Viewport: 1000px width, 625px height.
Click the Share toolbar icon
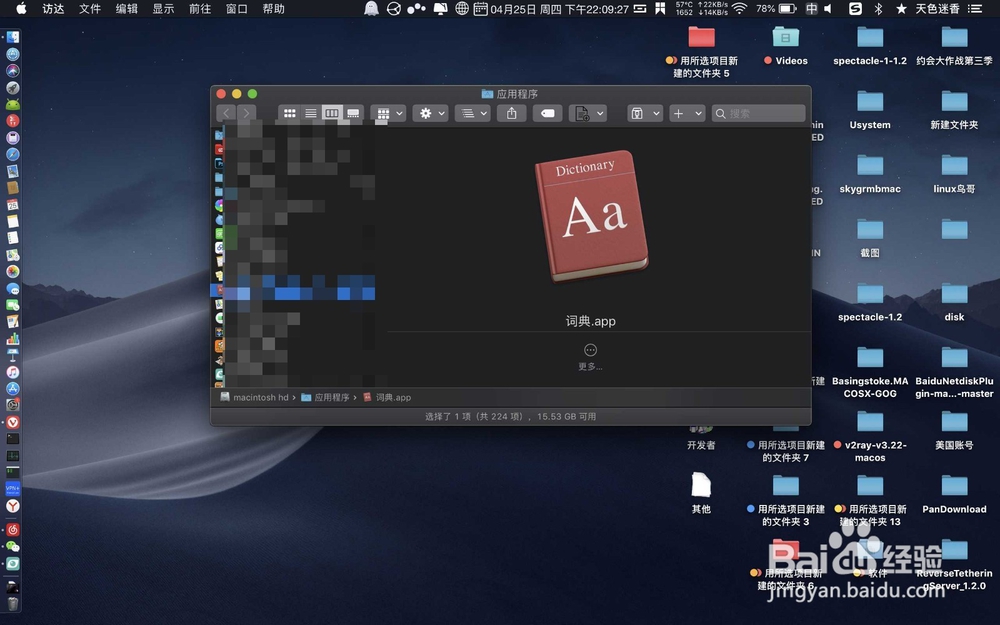tap(511, 114)
